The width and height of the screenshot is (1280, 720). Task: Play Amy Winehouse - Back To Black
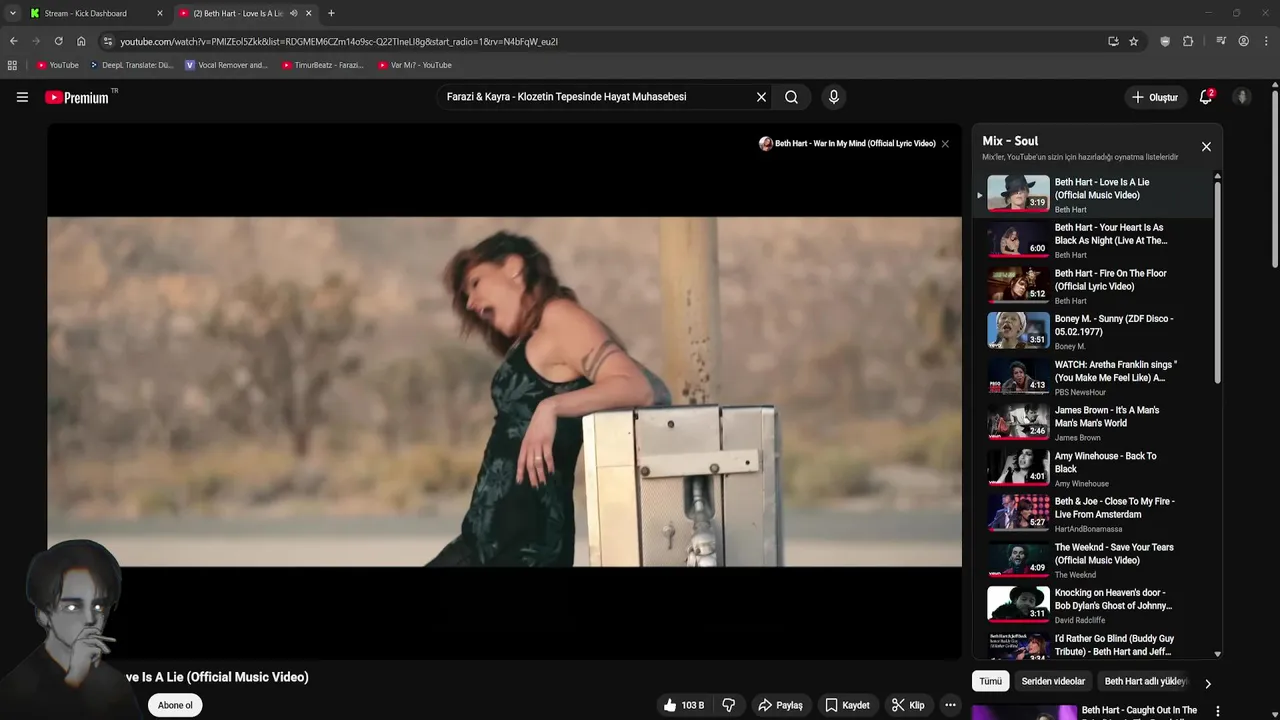(1093, 469)
